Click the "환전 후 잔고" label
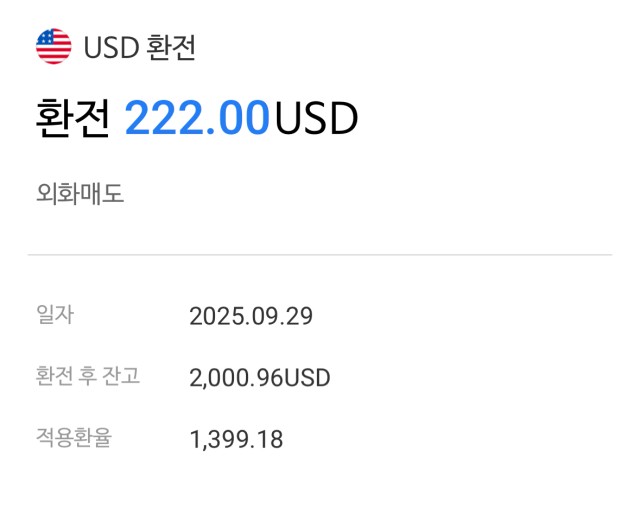 pyautogui.click(x=88, y=376)
